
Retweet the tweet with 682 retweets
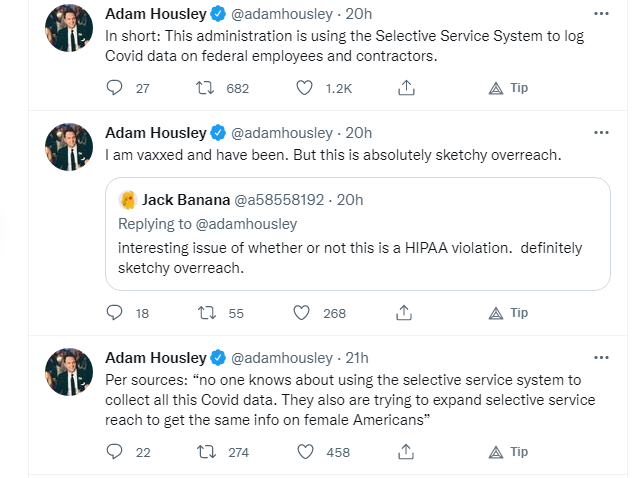coord(205,88)
